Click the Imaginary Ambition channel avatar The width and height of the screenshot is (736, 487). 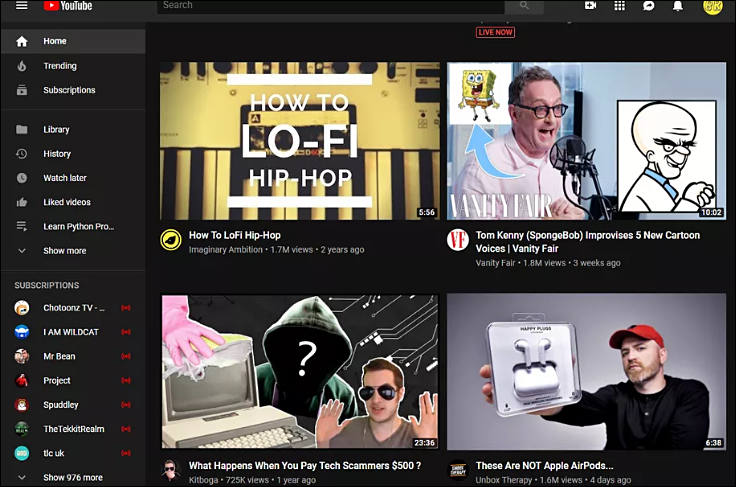pos(171,240)
